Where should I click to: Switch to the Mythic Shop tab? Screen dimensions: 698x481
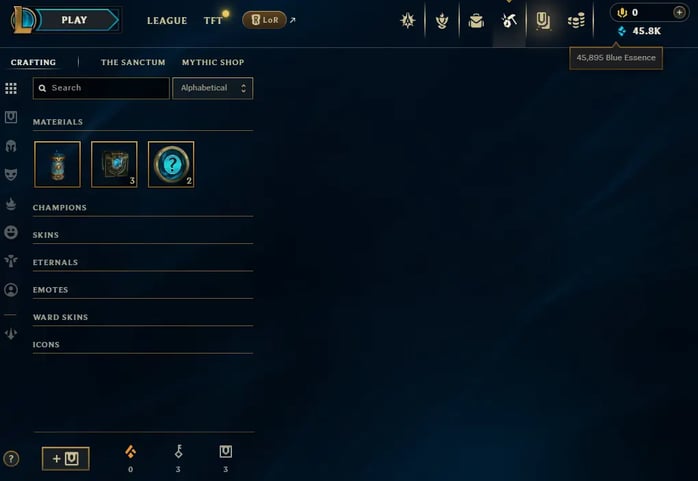pyautogui.click(x=213, y=62)
